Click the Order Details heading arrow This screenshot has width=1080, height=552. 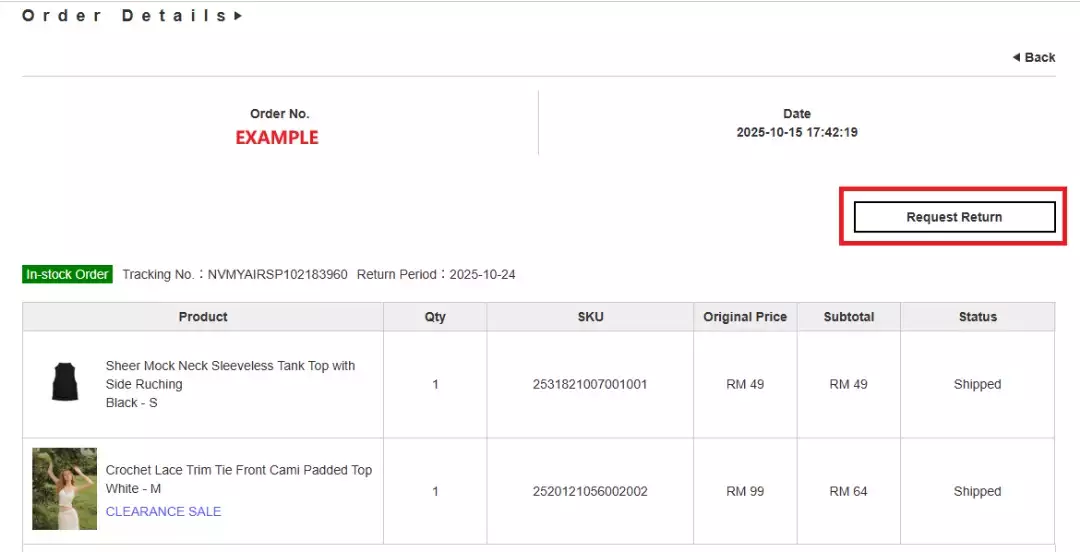point(238,16)
